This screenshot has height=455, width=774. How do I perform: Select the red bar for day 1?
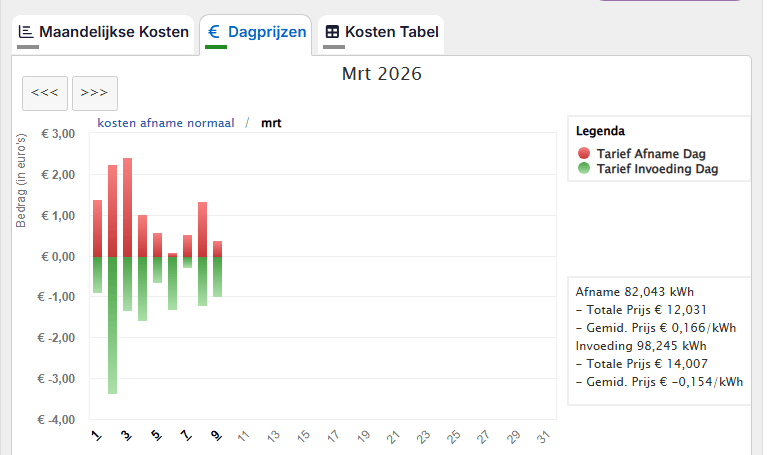tap(98, 228)
